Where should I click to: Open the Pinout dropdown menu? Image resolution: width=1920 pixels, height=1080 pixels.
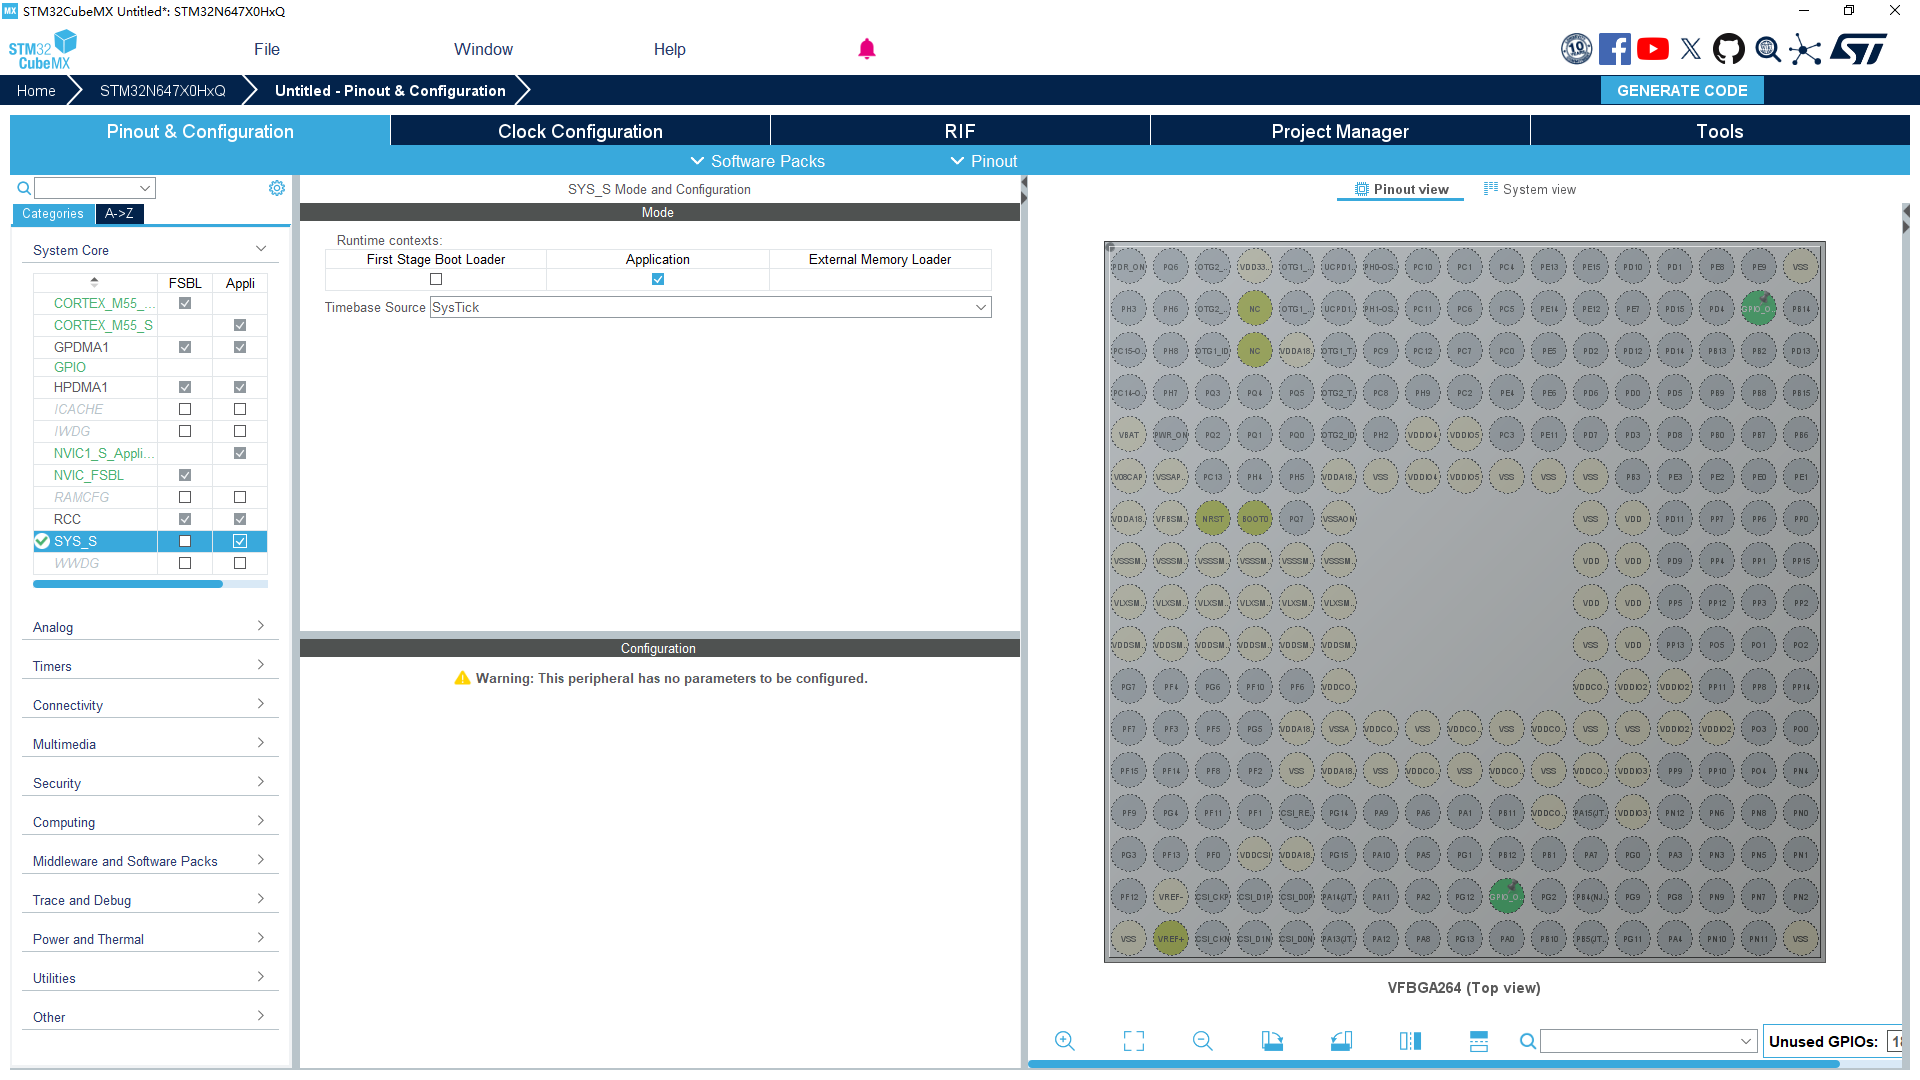click(x=984, y=161)
